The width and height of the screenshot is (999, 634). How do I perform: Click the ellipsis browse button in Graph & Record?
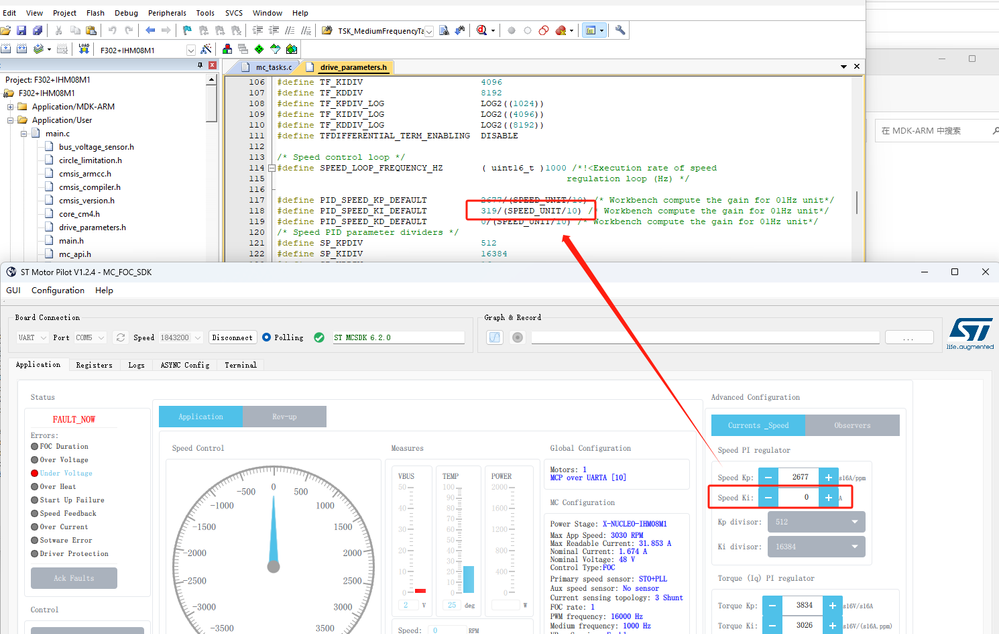pos(909,338)
